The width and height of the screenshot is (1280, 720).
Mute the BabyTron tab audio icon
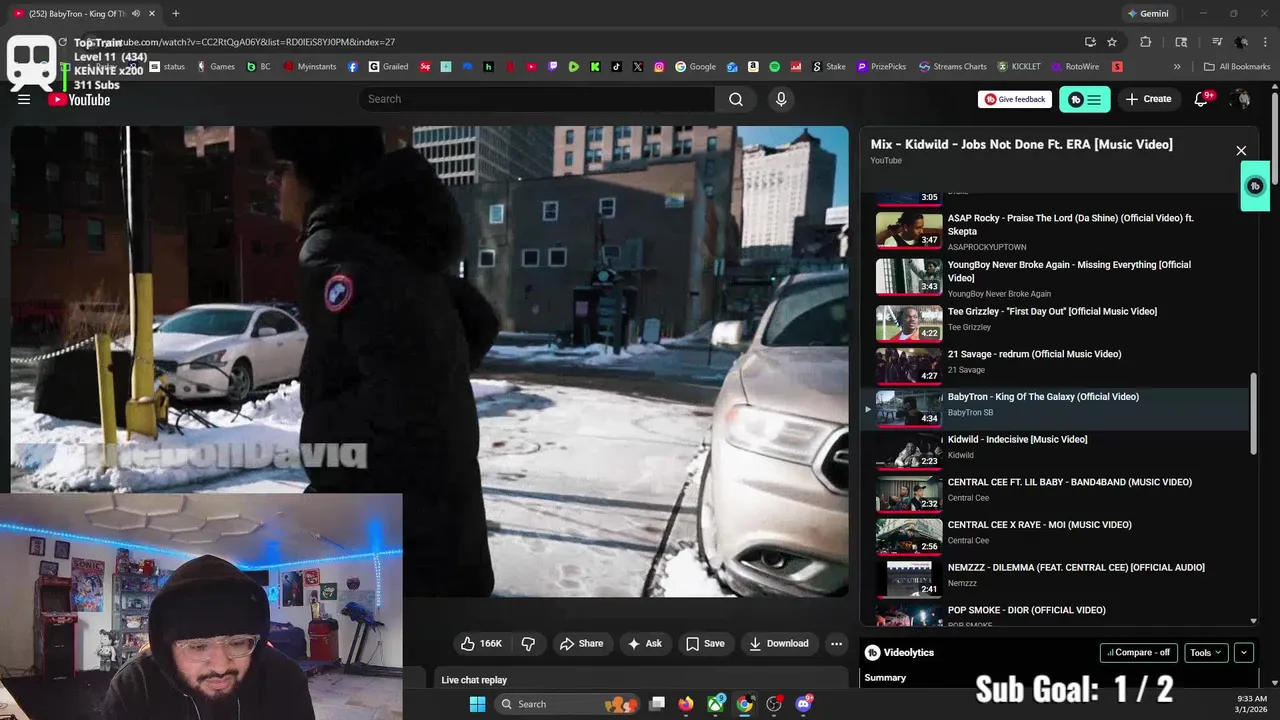(135, 14)
